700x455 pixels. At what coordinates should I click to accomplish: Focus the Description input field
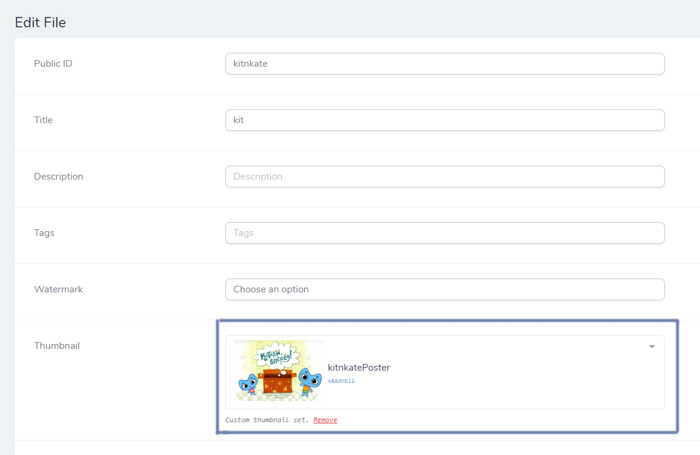pyautogui.click(x=445, y=176)
